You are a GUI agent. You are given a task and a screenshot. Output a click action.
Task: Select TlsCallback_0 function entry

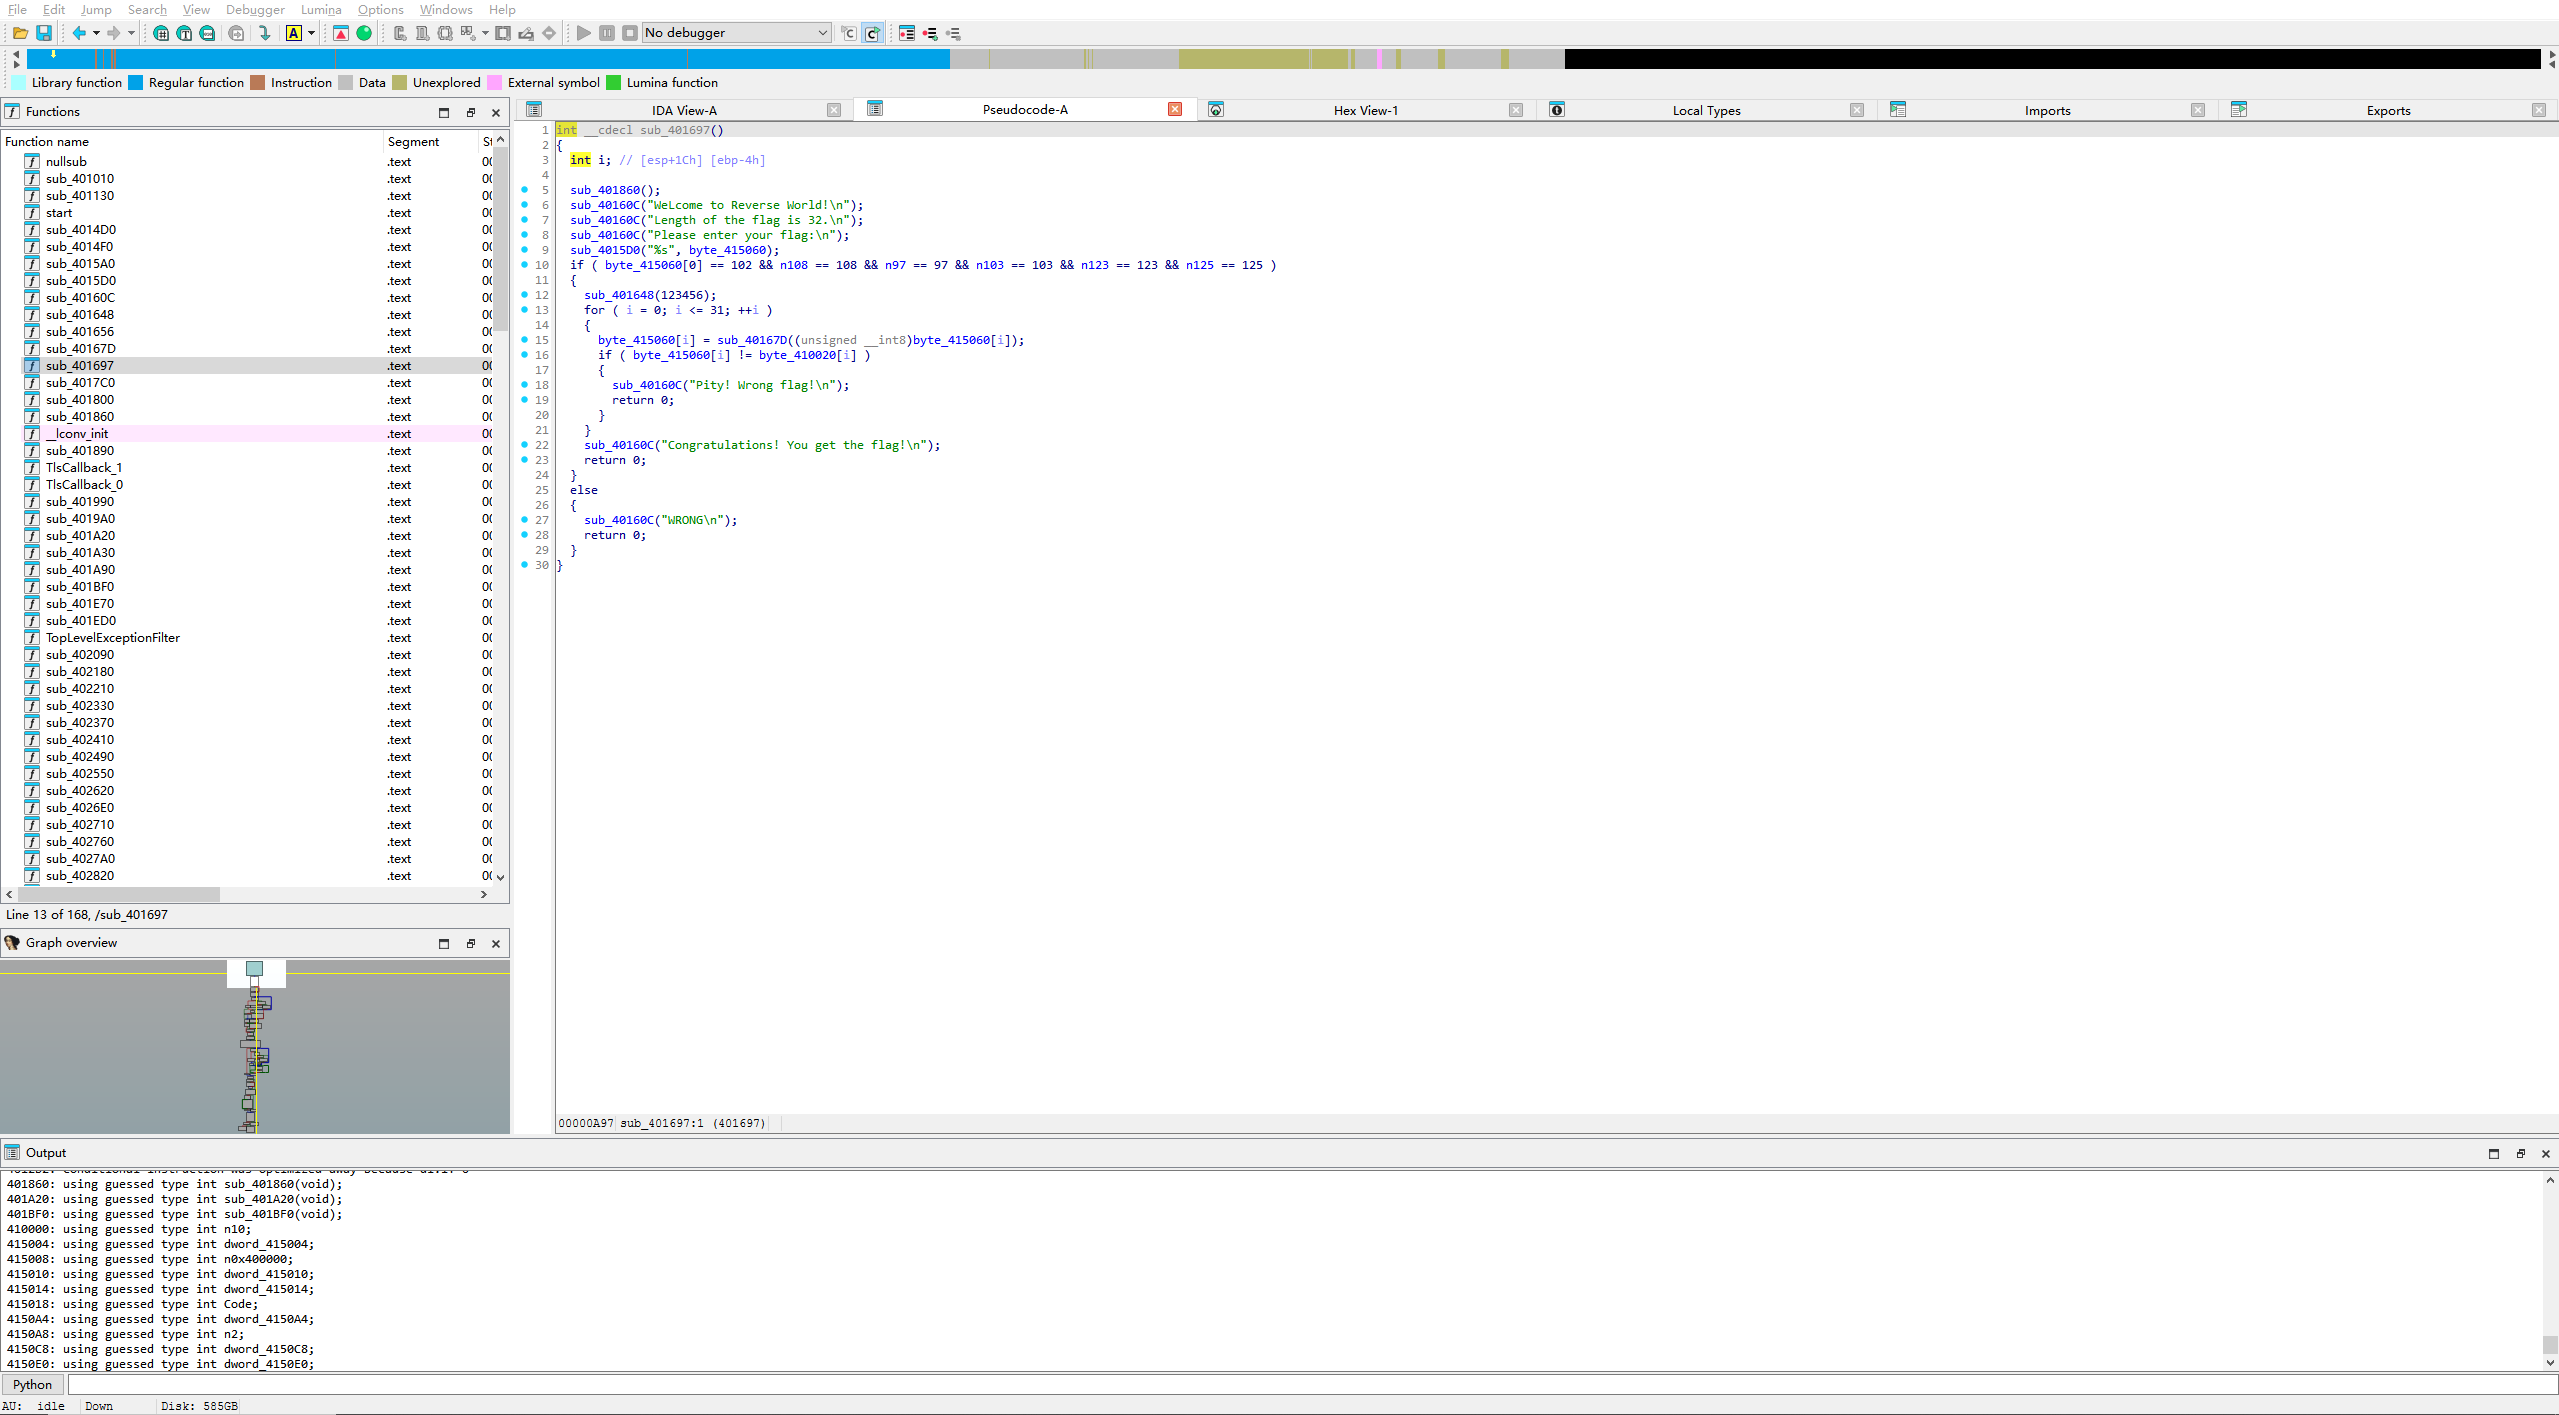click(x=84, y=484)
